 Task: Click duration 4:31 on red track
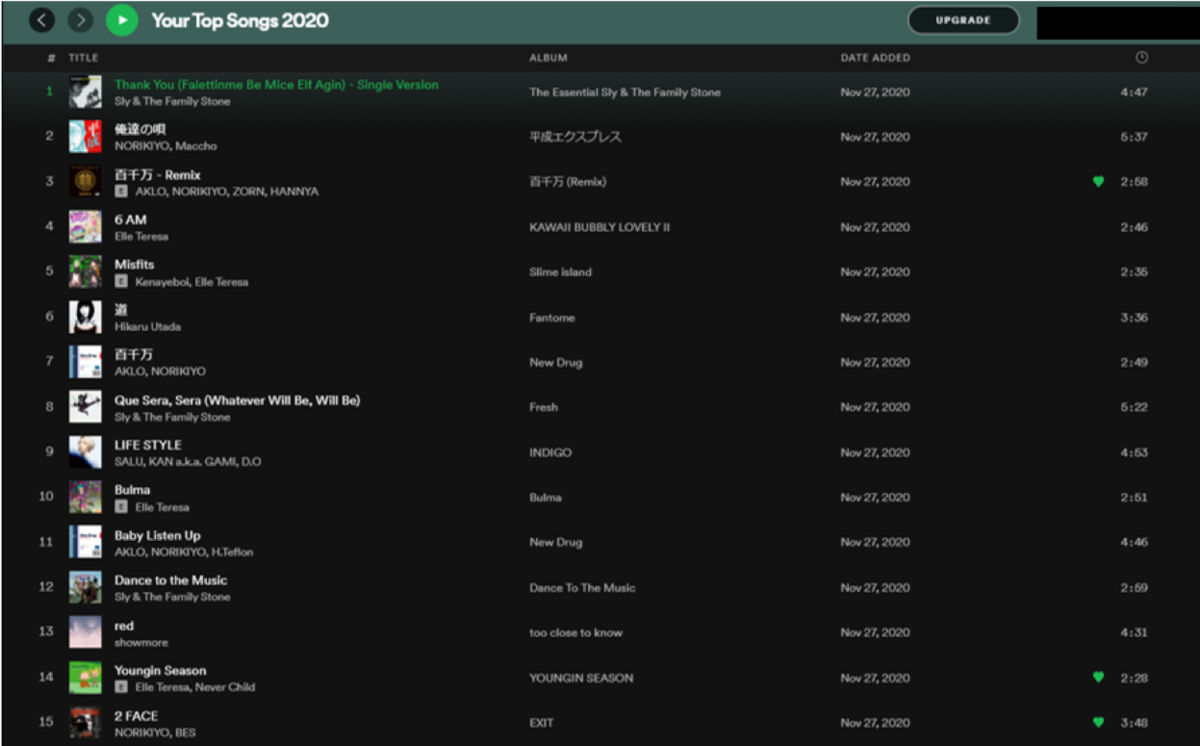[x=1133, y=632]
